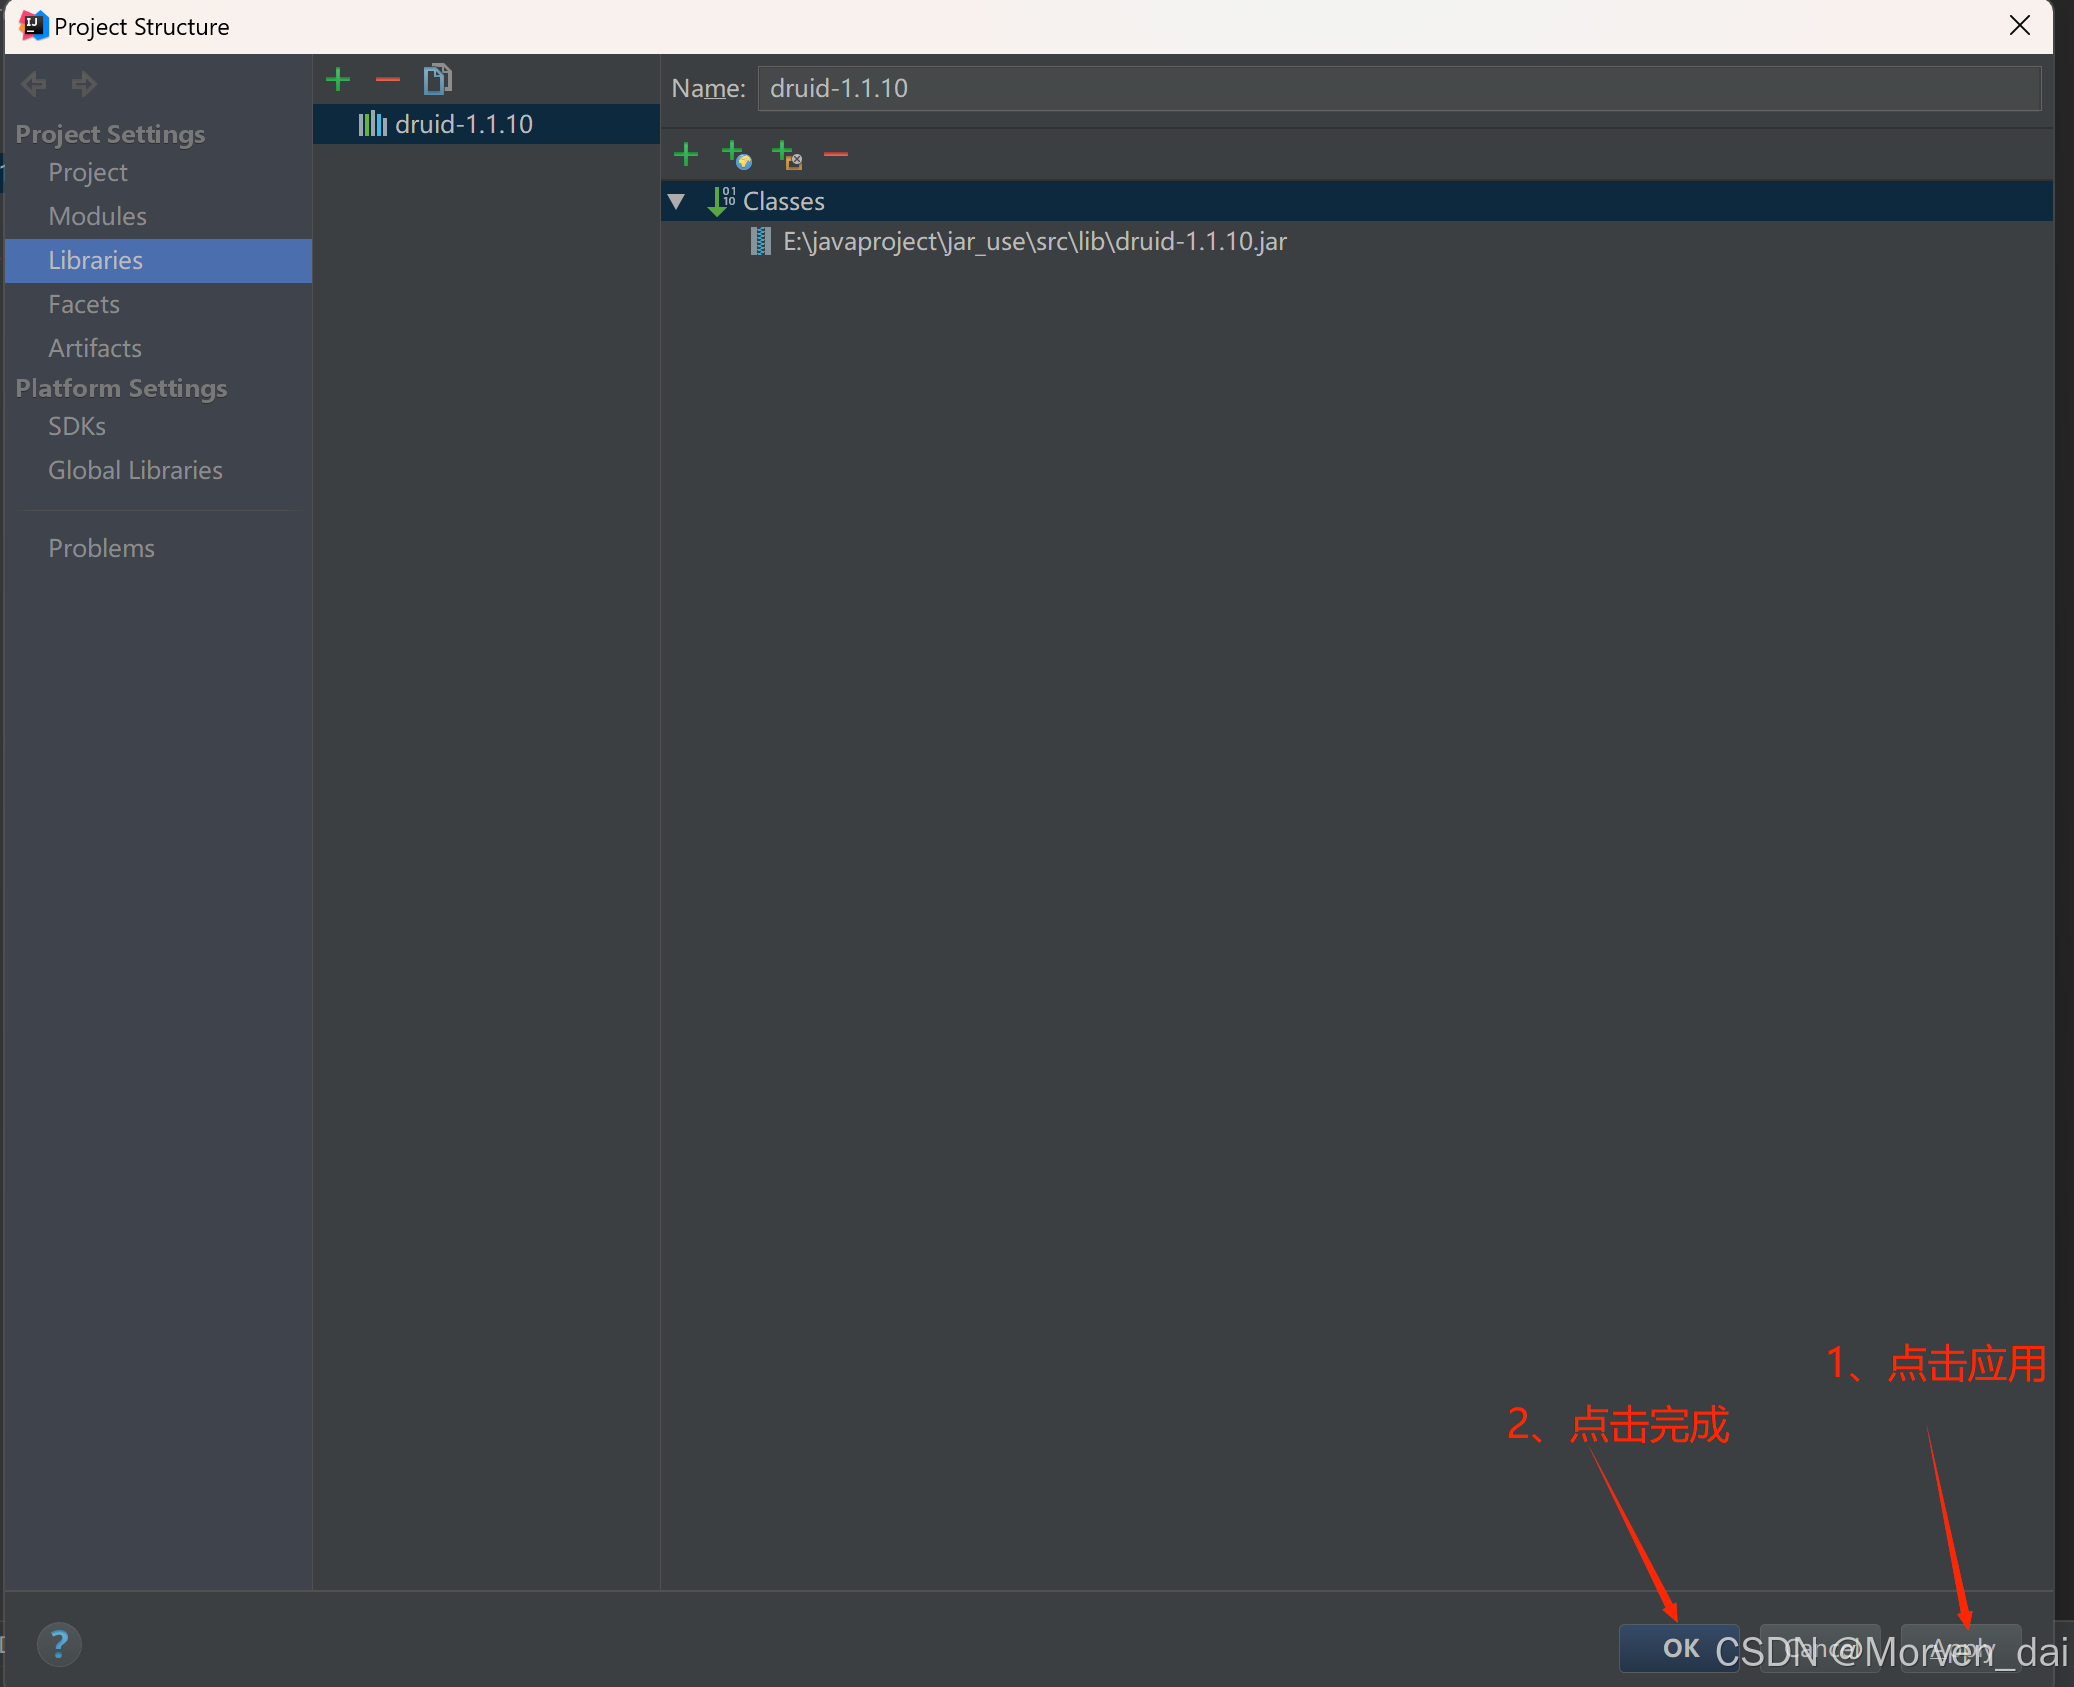2074x1687 pixels.
Task: Click the Apply button
Action: [1959, 1647]
